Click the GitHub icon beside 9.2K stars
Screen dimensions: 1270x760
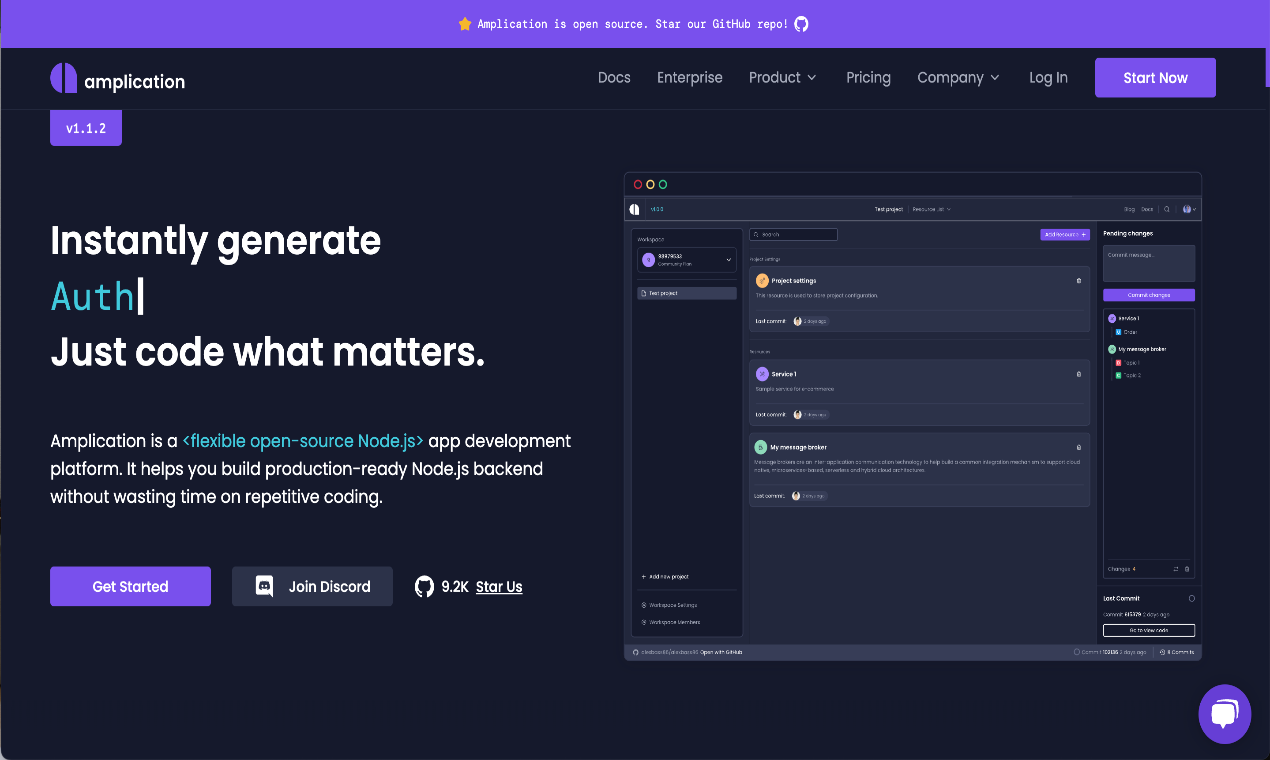click(424, 586)
